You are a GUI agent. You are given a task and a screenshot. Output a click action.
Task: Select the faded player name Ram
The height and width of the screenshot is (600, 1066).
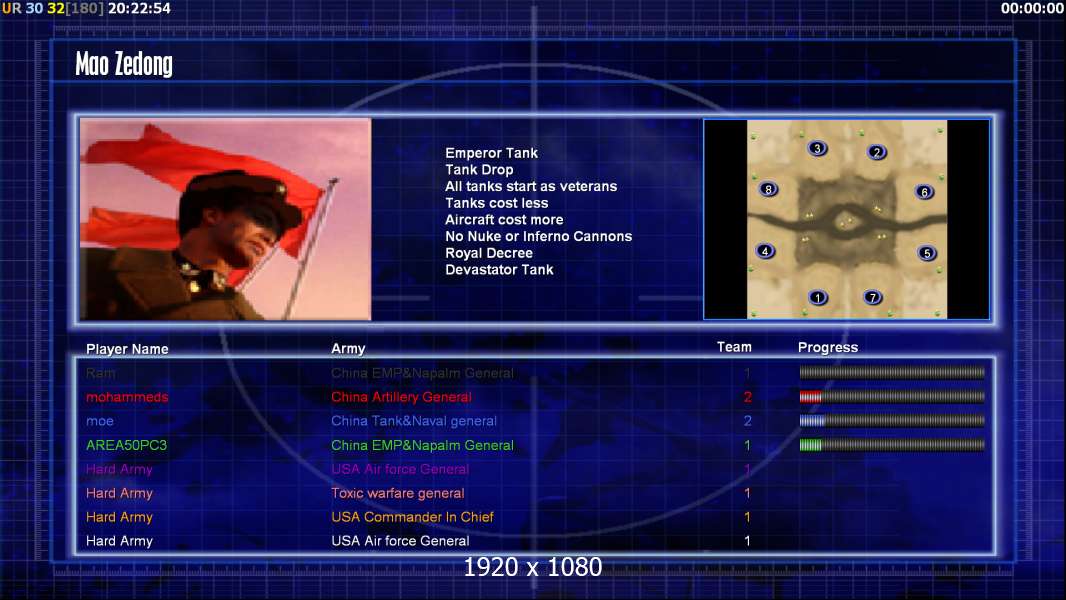(x=101, y=373)
